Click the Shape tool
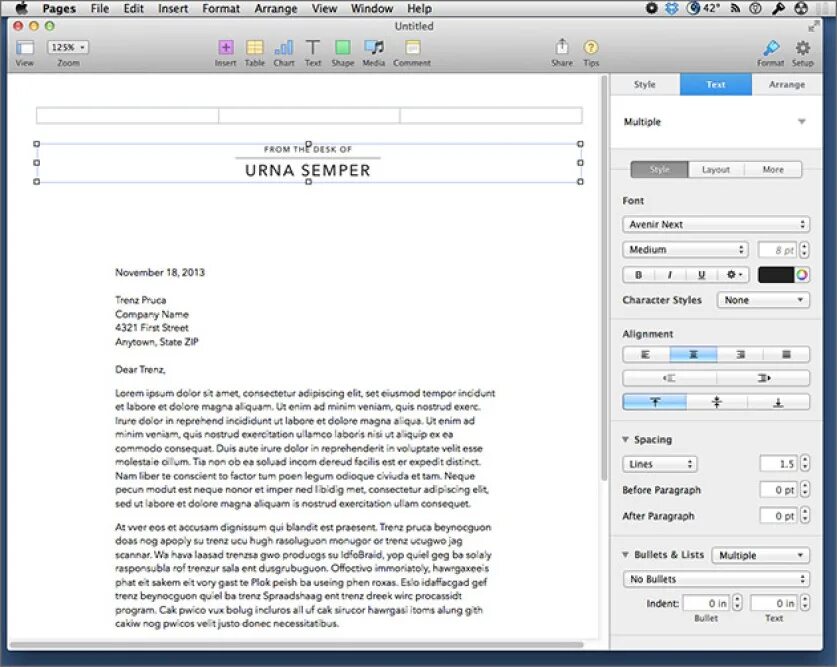Screen dimensions: 837x667 (342, 47)
